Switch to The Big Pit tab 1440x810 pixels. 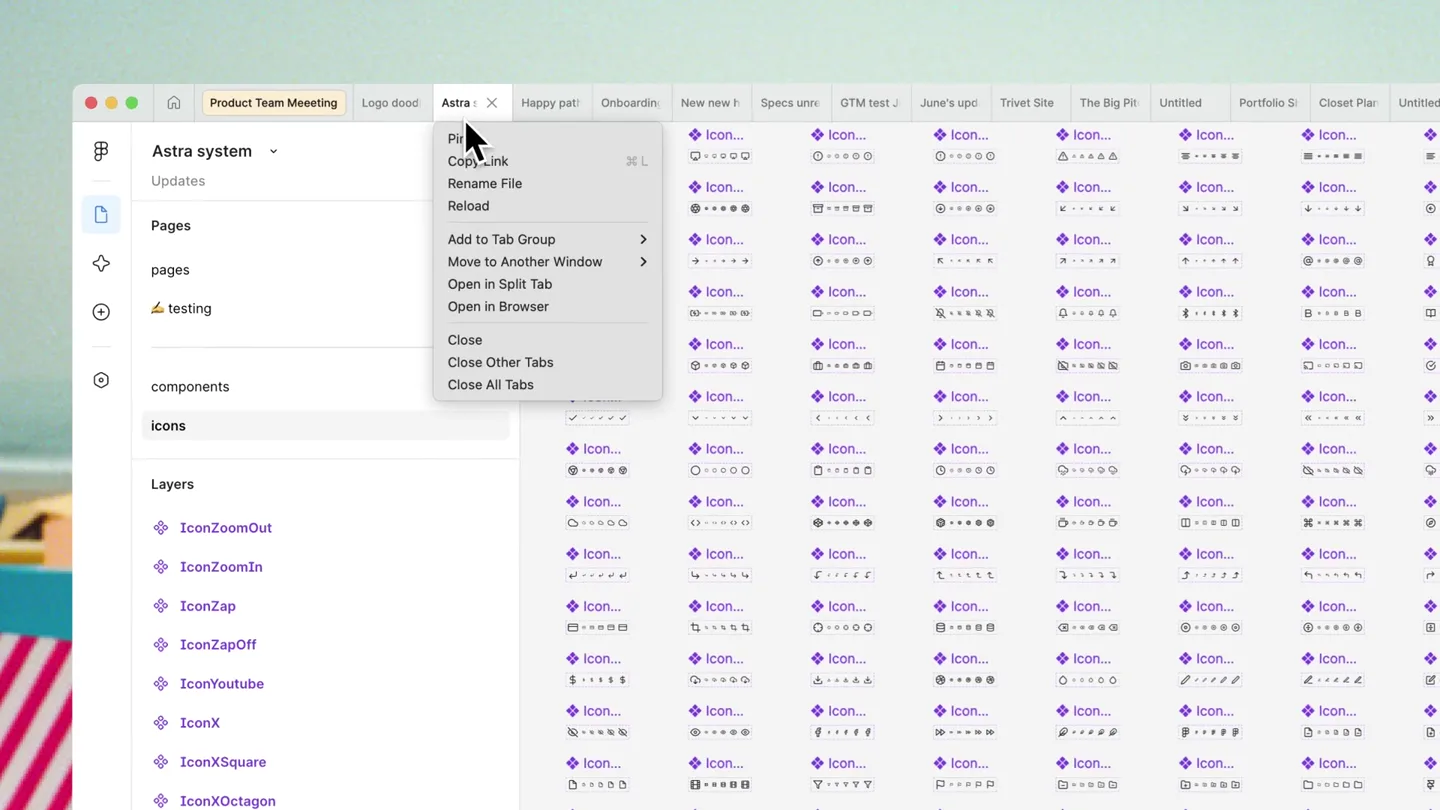[1108, 103]
